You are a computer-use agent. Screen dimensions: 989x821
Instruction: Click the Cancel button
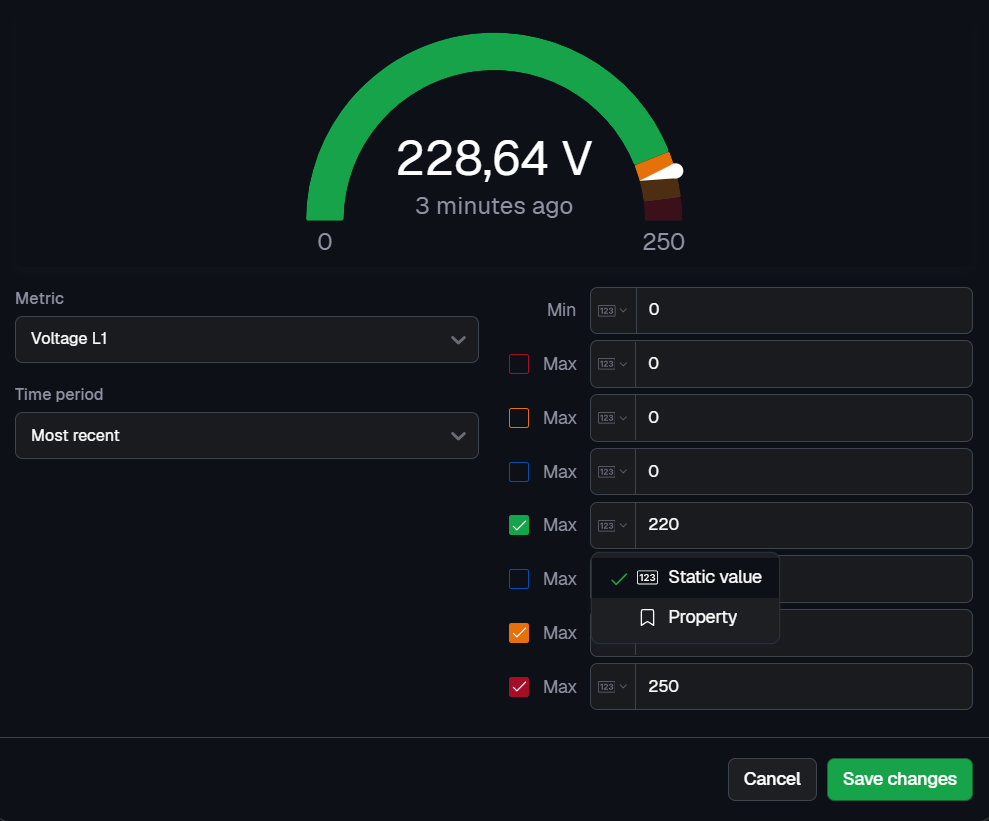[771, 779]
